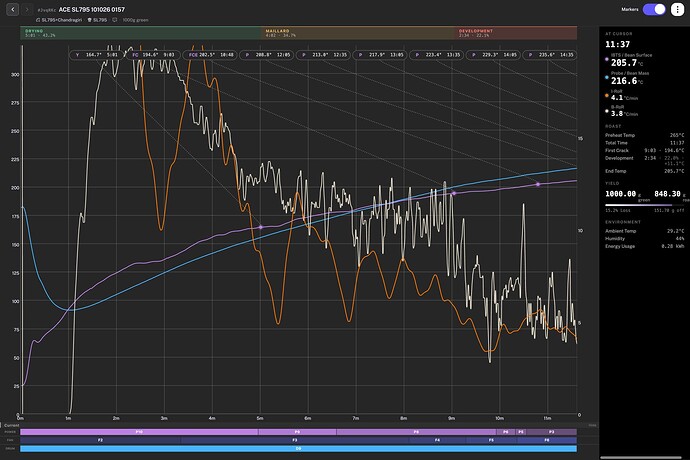Select the F5 fan segment
This screenshot has width=690, height=460.
pyautogui.click(x=491, y=440)
